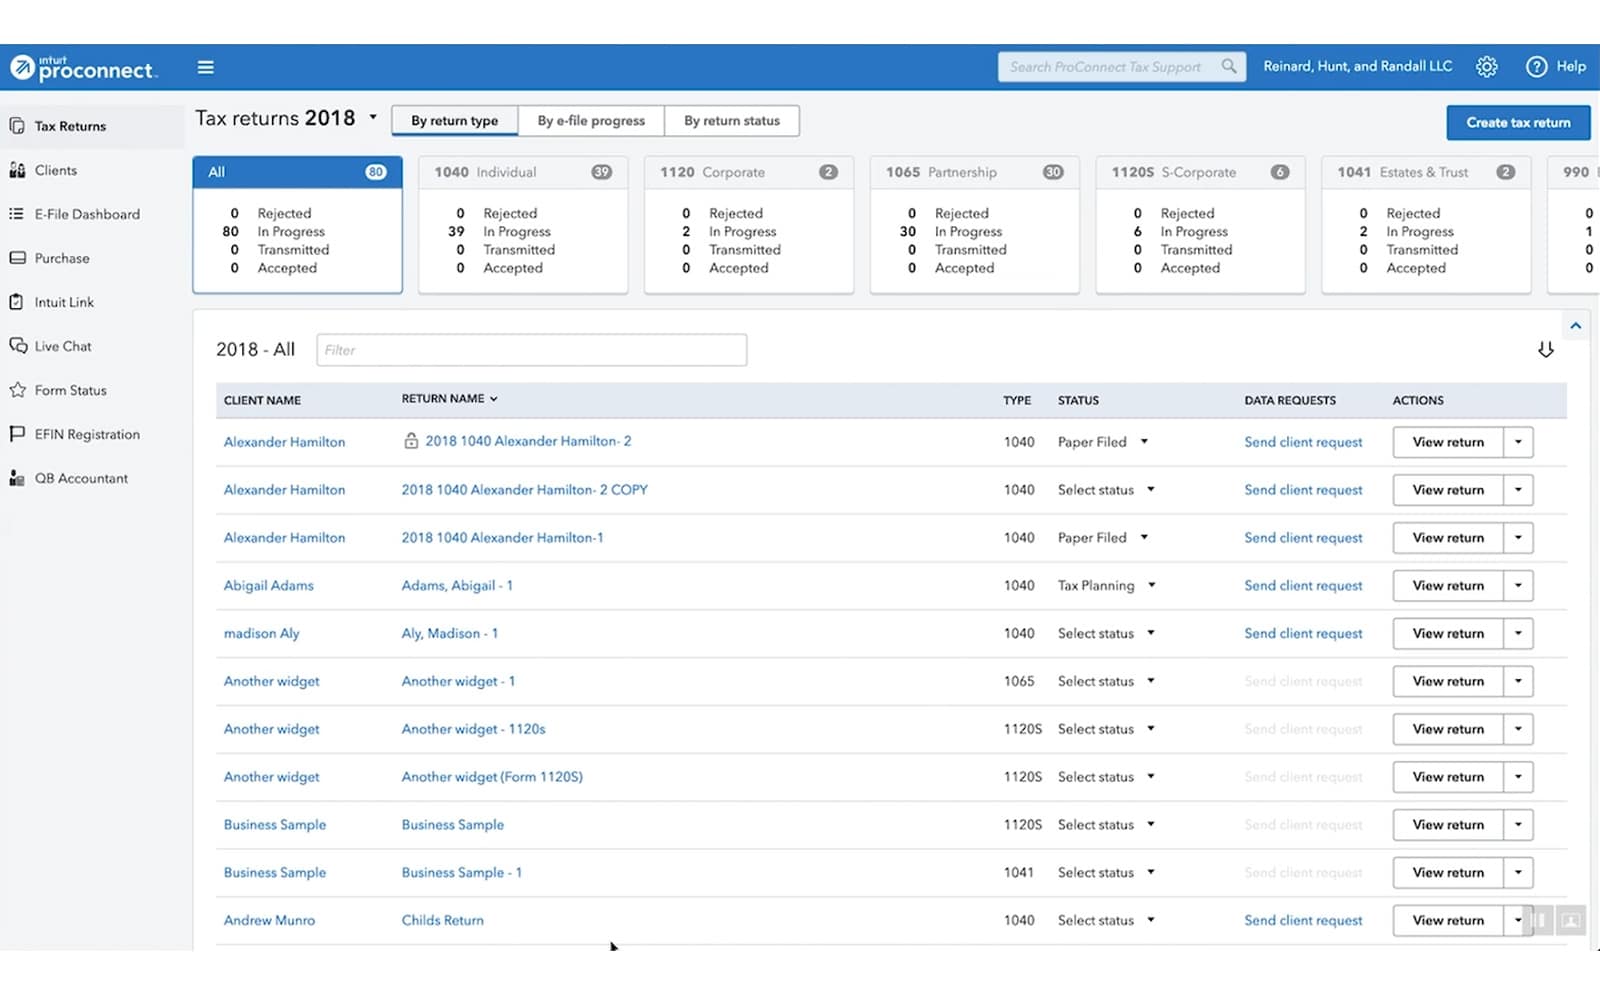Click View return for Another widget - 1120s

click(x=1448, y=730)
